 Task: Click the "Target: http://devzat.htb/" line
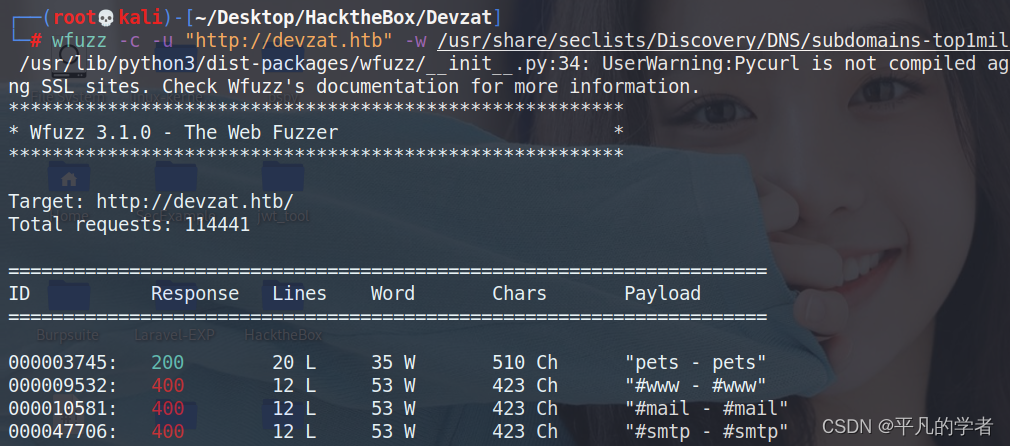pos(151,201)
